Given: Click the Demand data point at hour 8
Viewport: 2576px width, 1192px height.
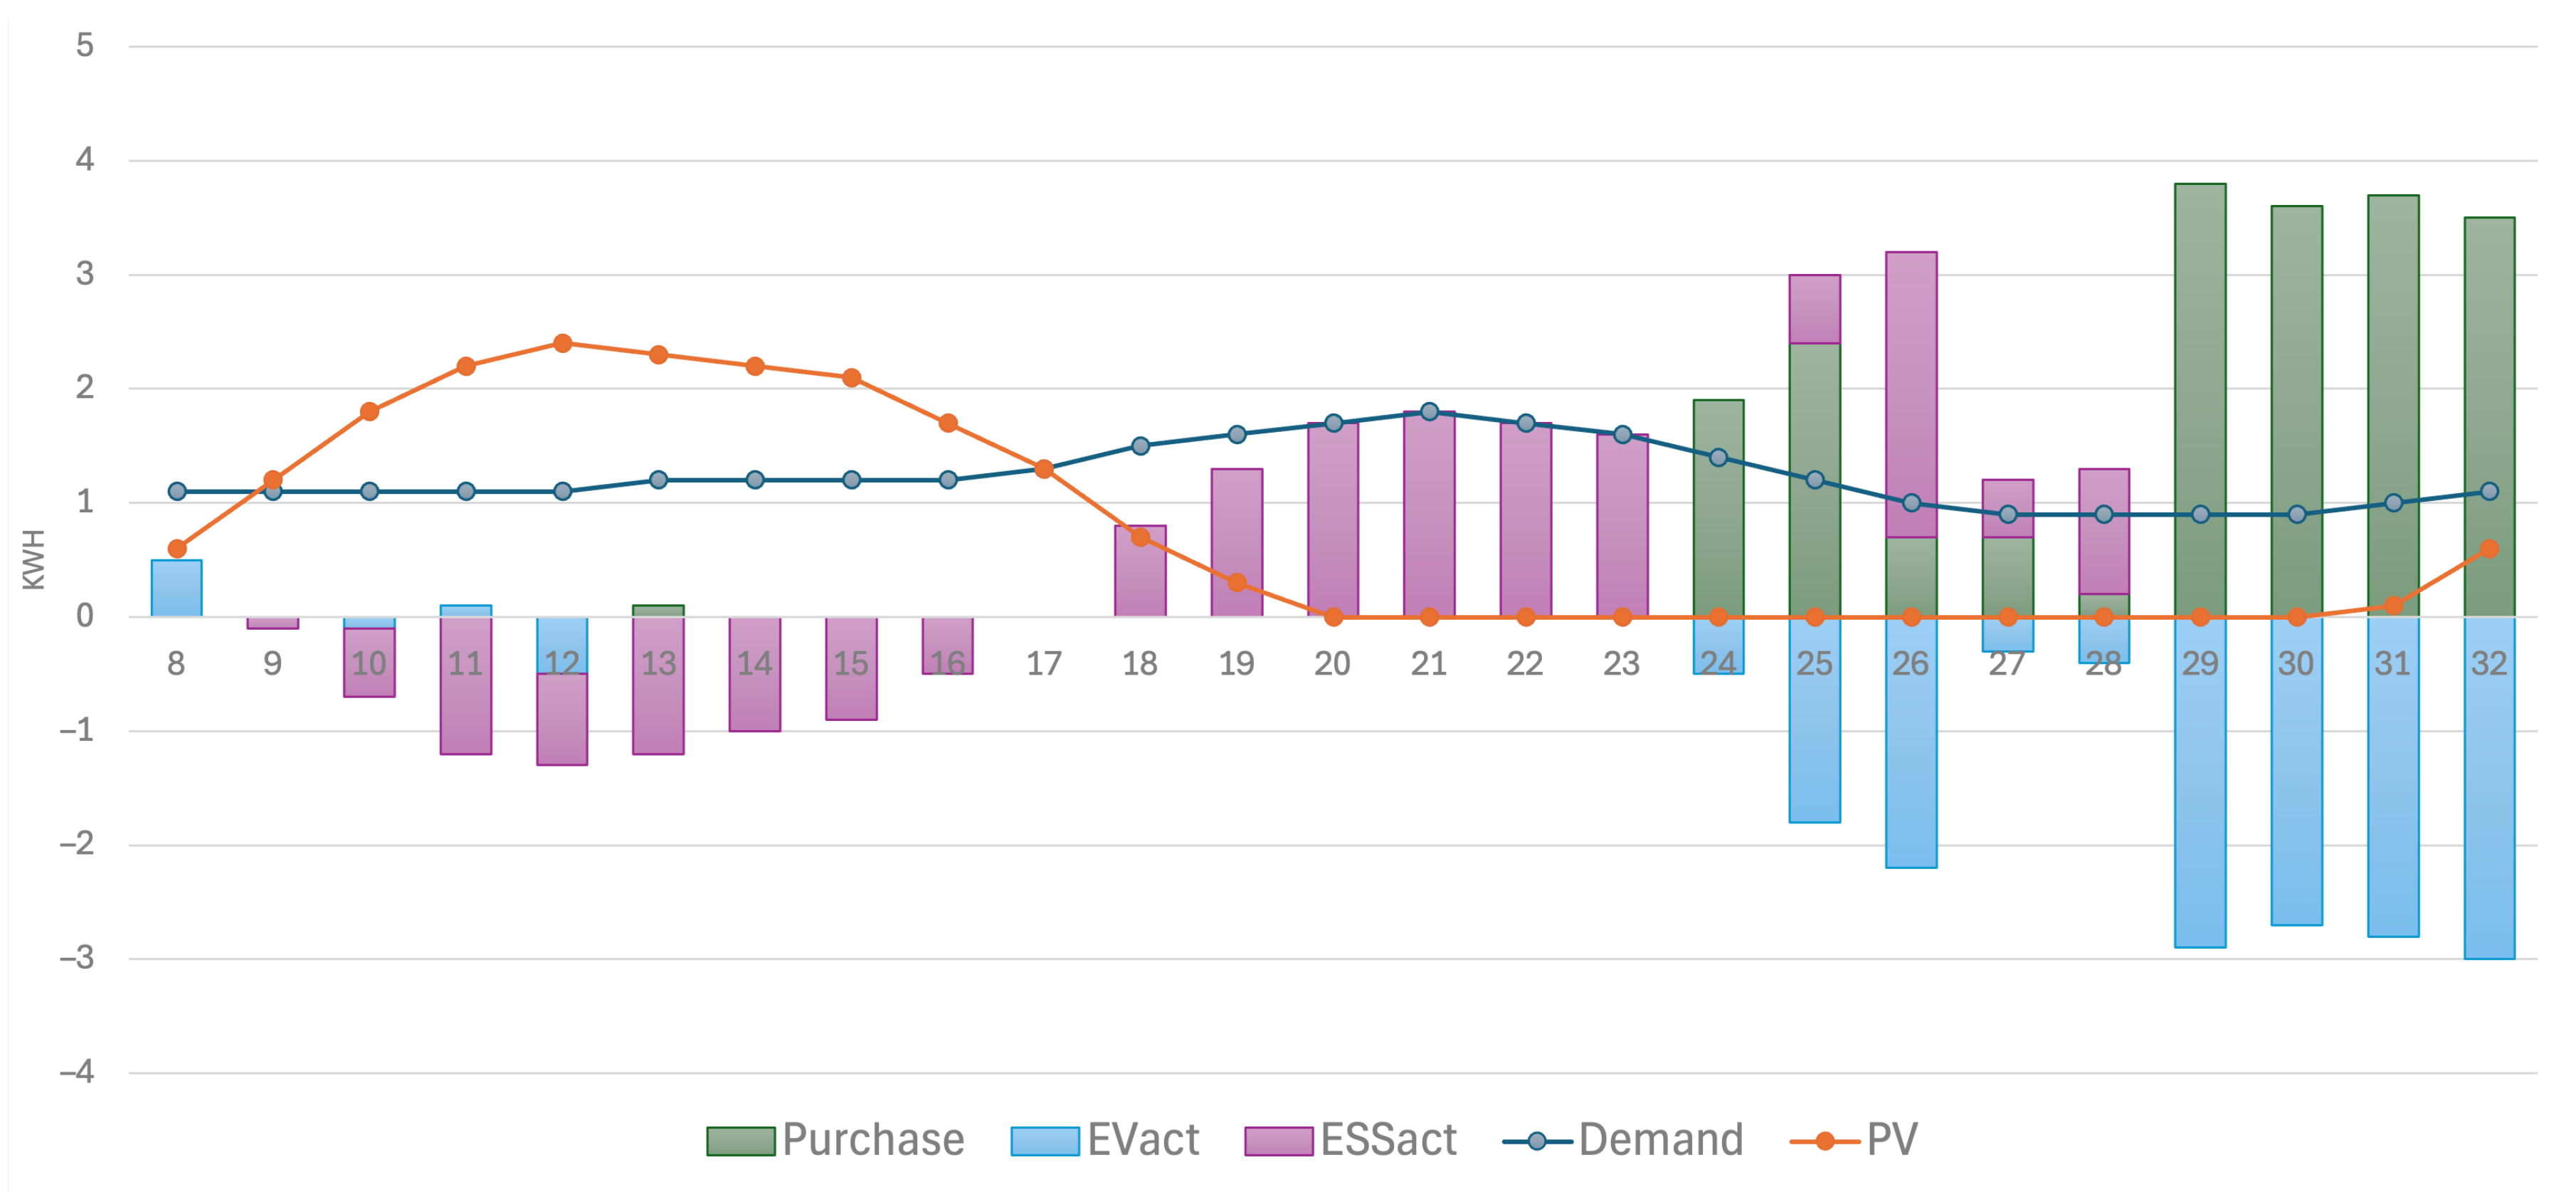Looking at the screenshot, I should click(177, 491).
